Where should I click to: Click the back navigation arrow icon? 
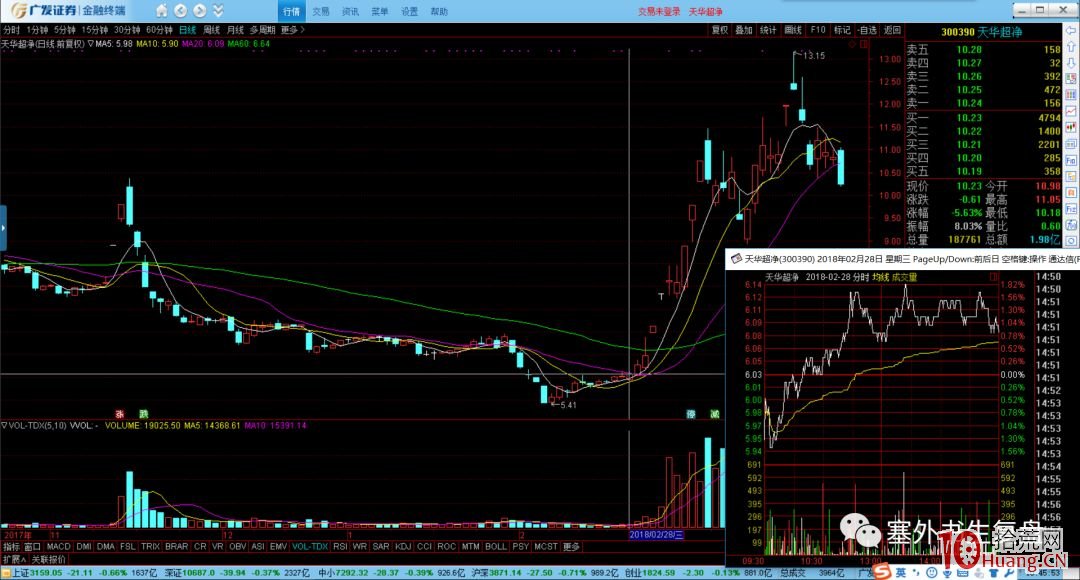click(x=180, y=10)
